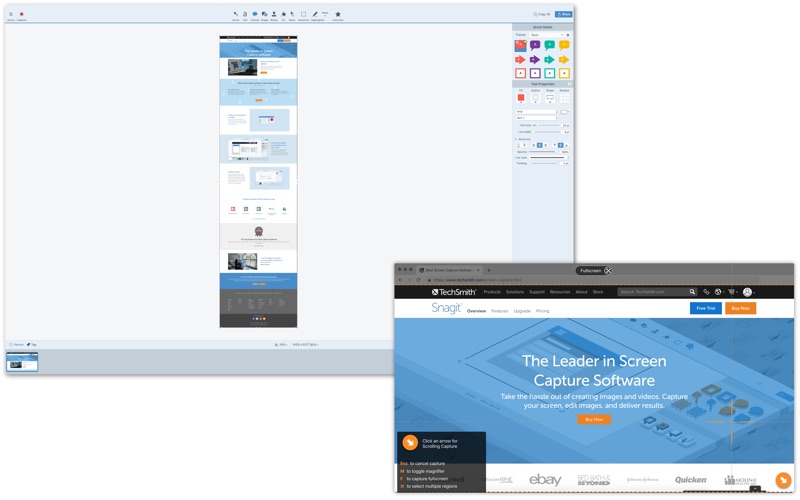This screenshot has height=500, width=800.
Task: Open the Tool Properties help icon
Action: [x=569, y=84]
